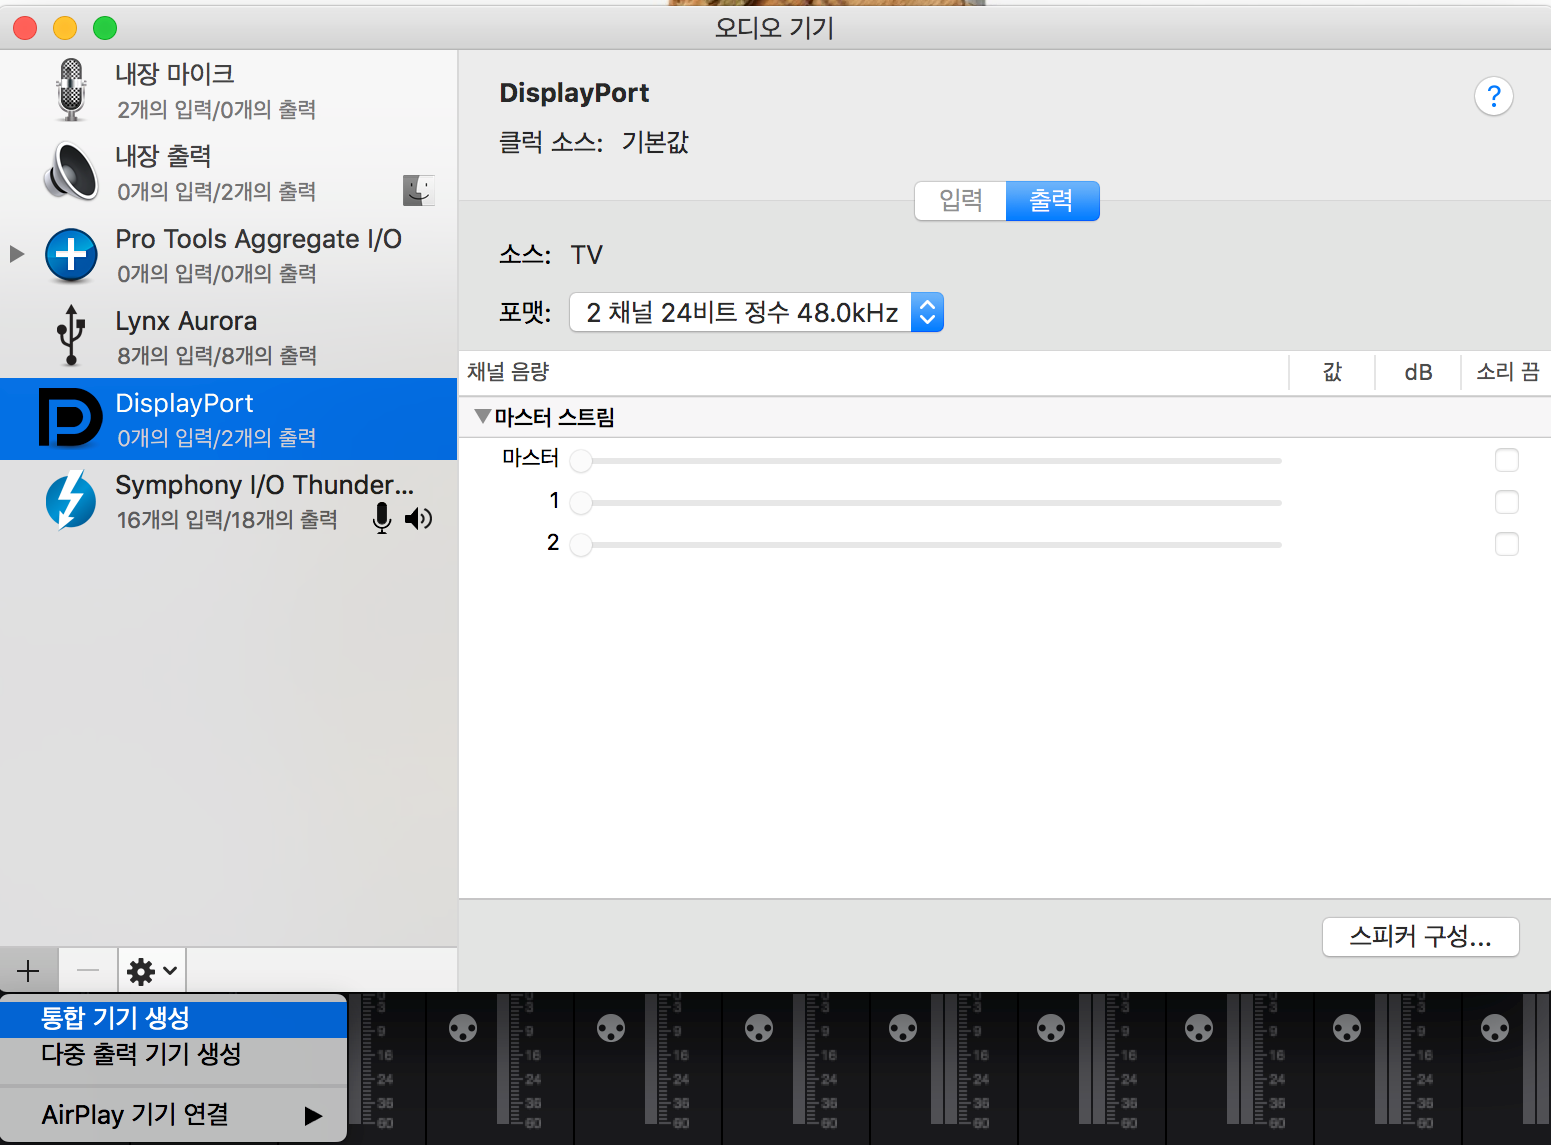Switch to the 입력 tab

tap(960, 201)
